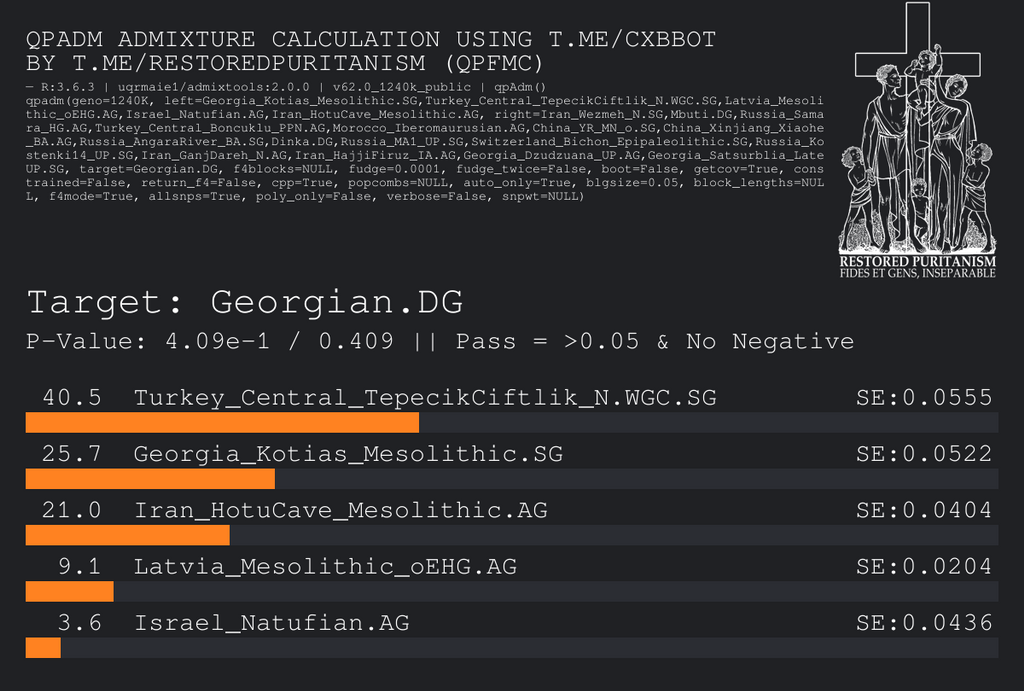Click the orange bar for Iran HotuCave
This screenshot has height=691, width=1024.
tap(127, 535)
